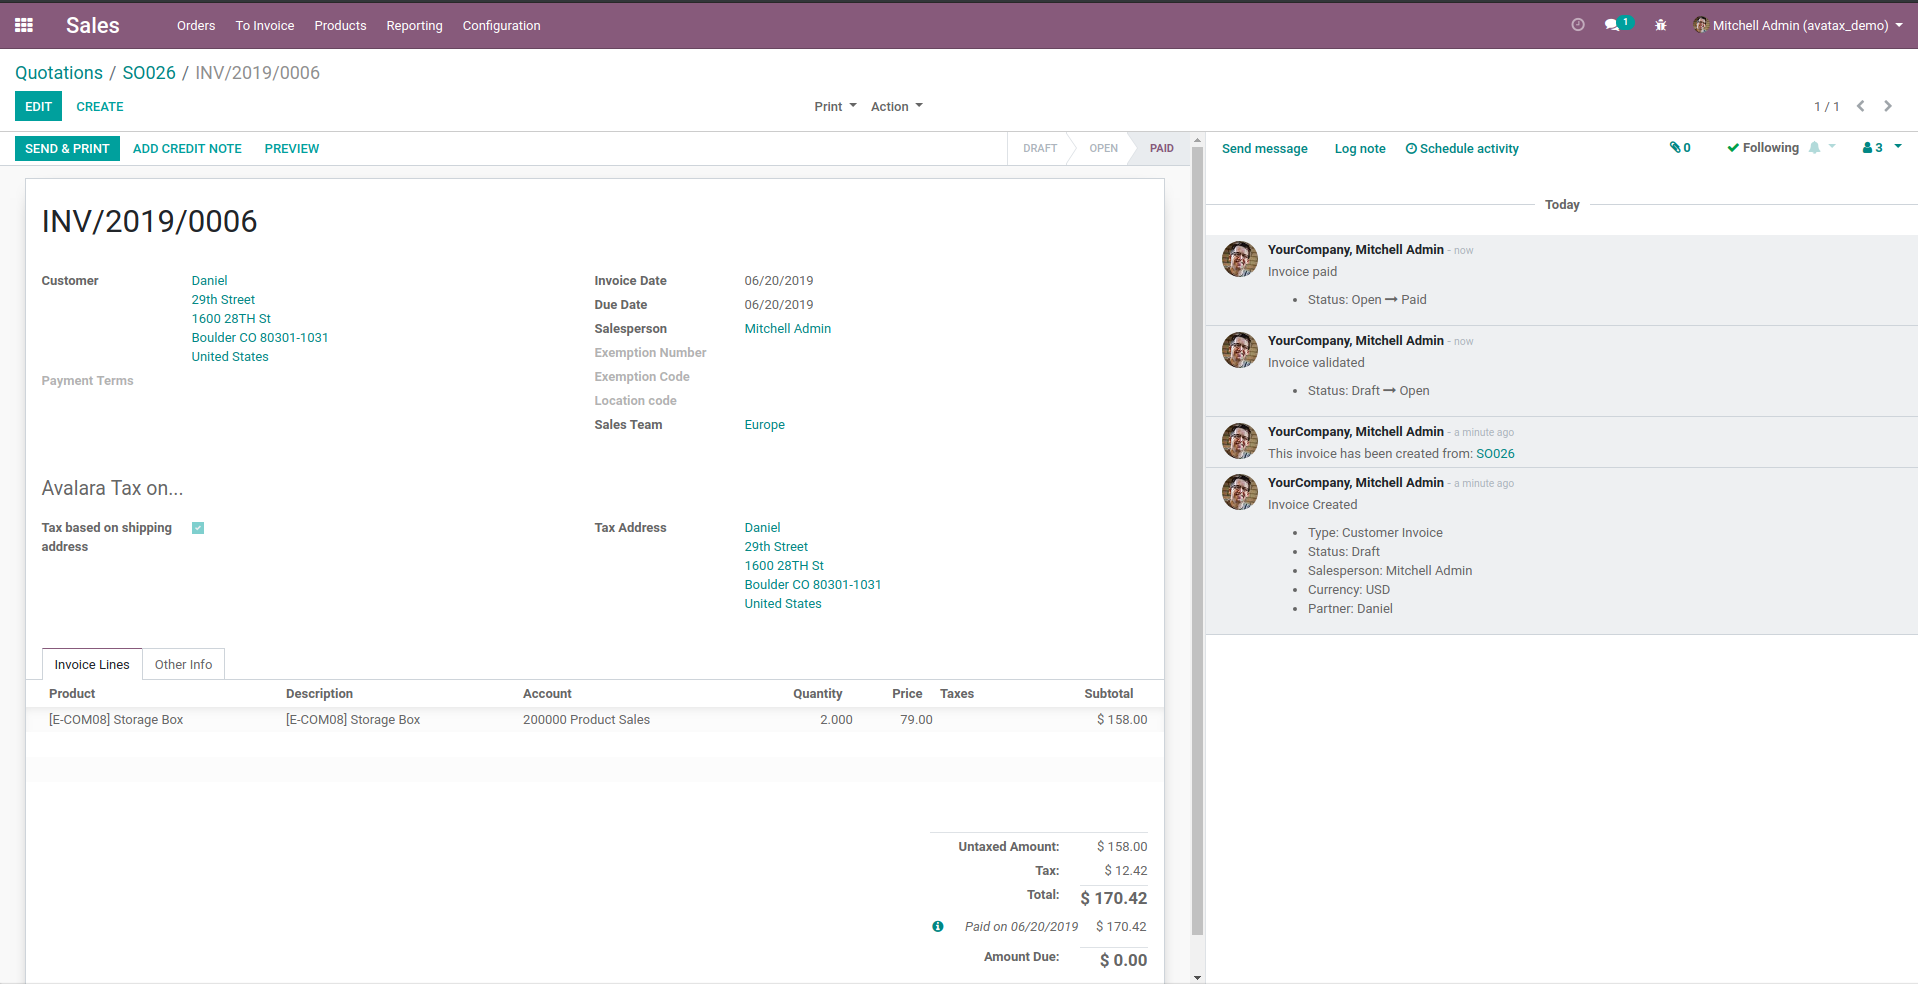Screen dimensions: 1918x984
Task: Click the attachments paperclip counter icon
Action: (x=1679, y=148)
